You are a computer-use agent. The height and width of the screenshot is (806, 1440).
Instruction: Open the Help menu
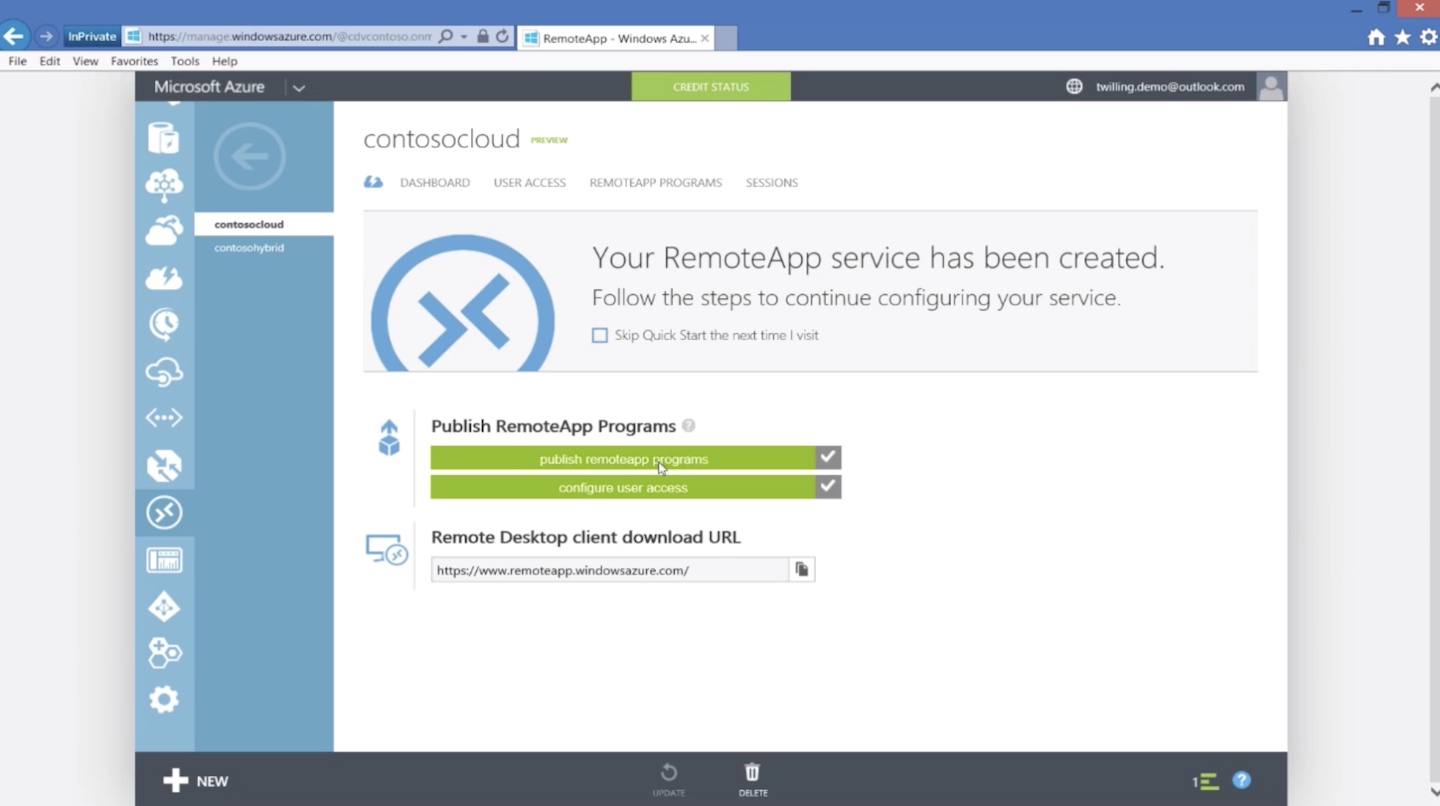tap(224, 61)
